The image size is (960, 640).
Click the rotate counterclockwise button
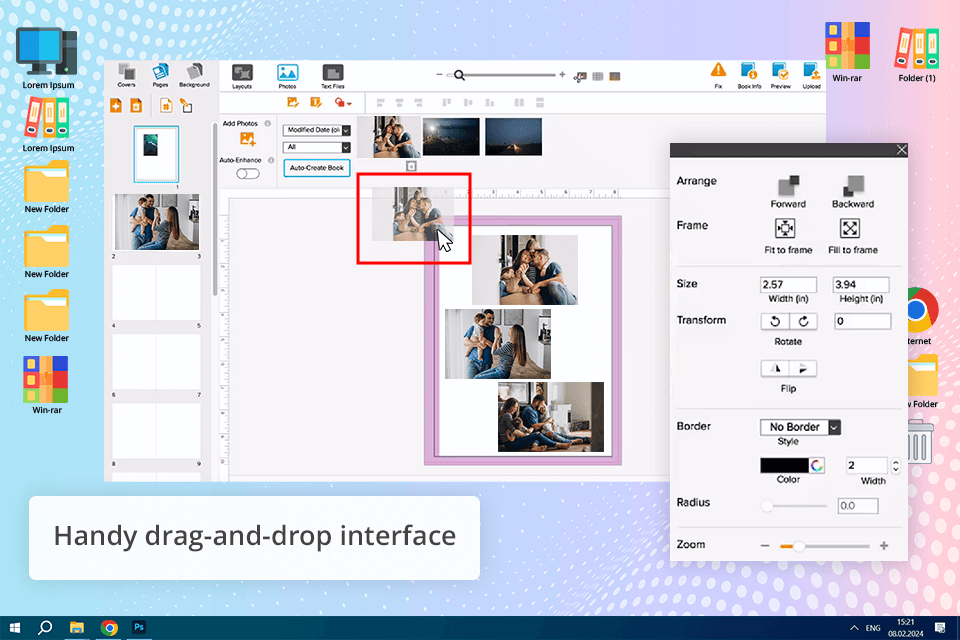(775, 322)
